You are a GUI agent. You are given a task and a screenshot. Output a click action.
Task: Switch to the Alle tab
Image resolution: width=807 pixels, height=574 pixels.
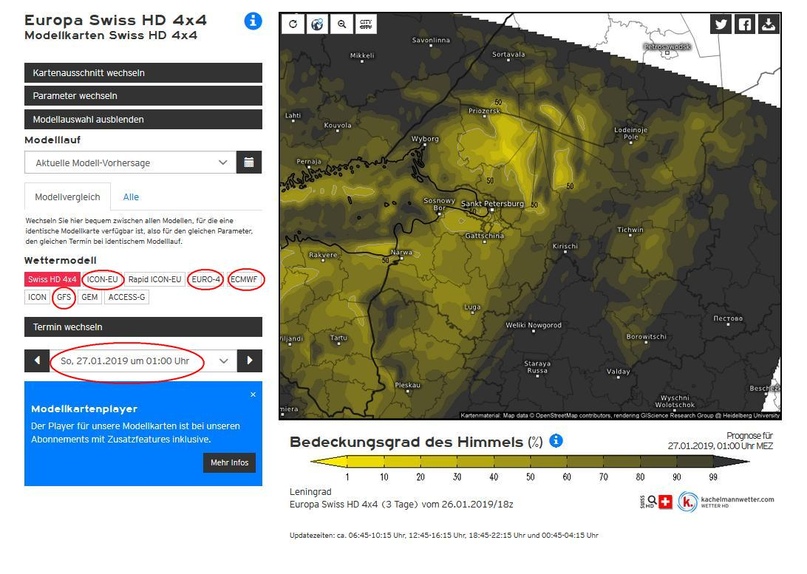pyautogui.click(x=131, y=197)
